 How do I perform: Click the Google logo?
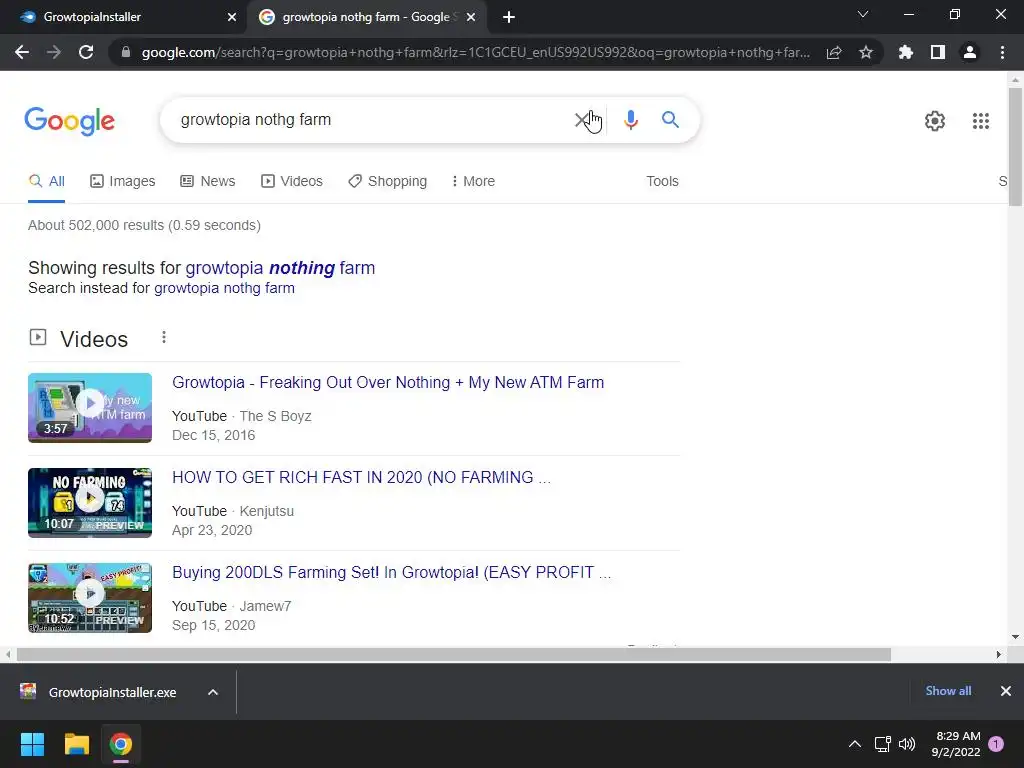click(x=69, y=121)
